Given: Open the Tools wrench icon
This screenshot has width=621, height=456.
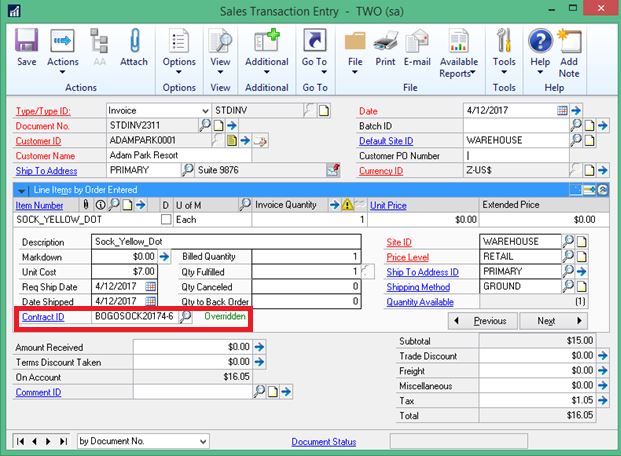Looking at the screenshot, I should click(x=504, y=40).
